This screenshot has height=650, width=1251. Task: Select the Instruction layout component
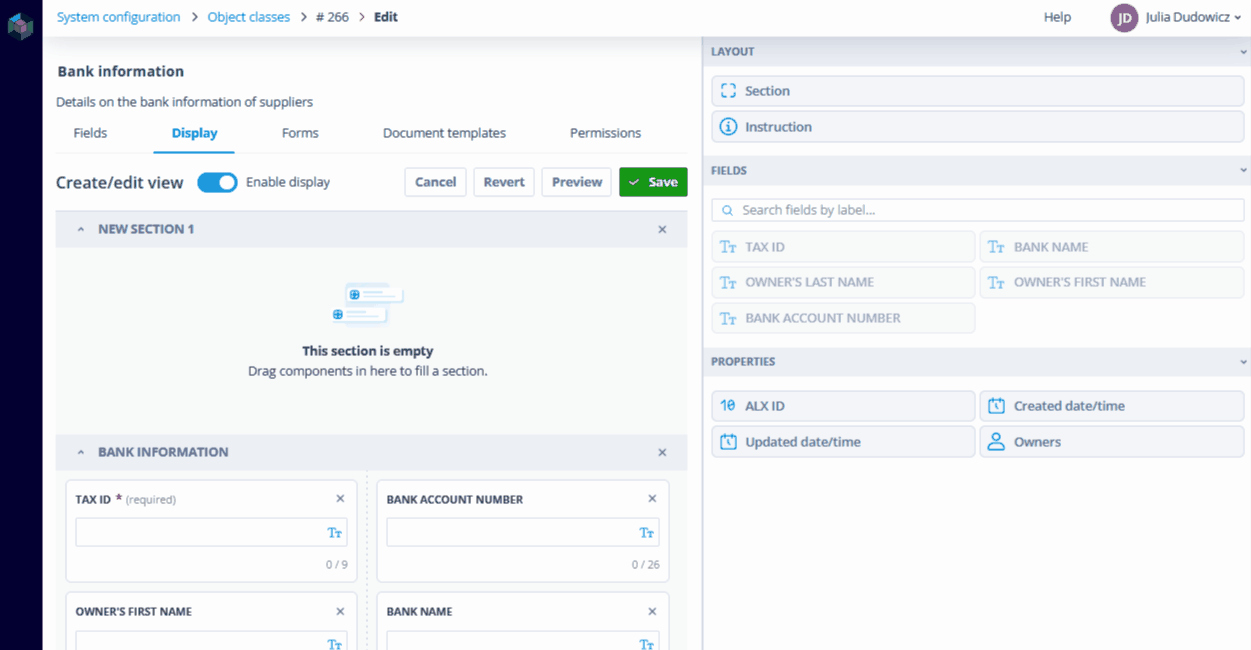[x=978, y=127]
